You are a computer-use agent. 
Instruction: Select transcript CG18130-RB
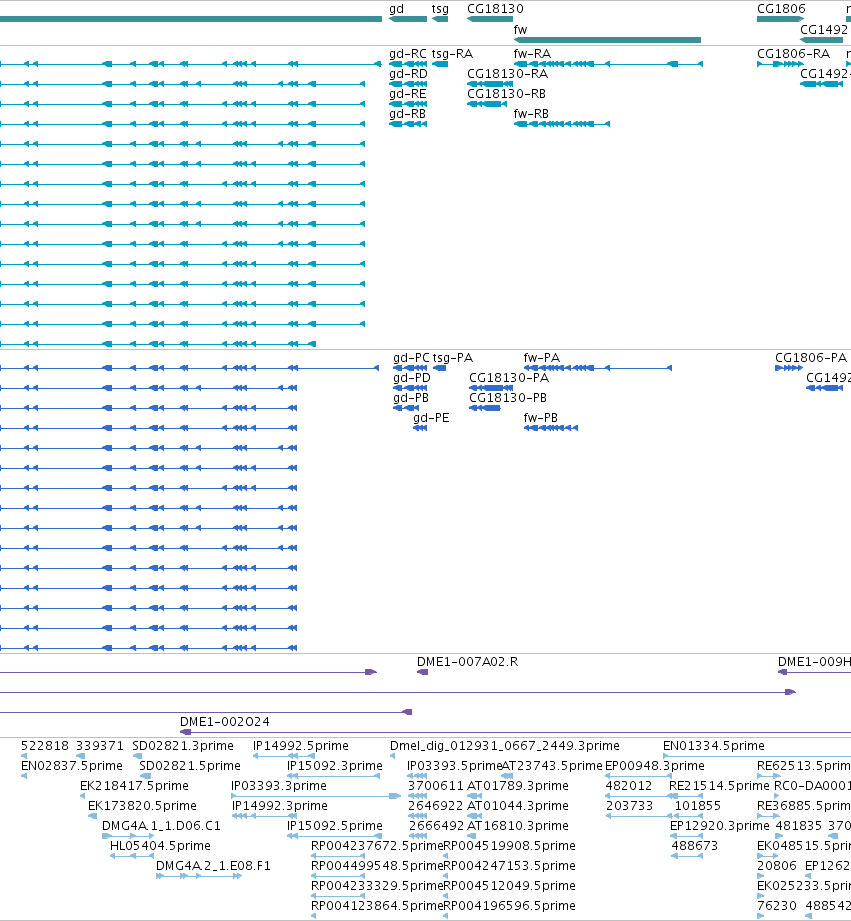[506, 94]
